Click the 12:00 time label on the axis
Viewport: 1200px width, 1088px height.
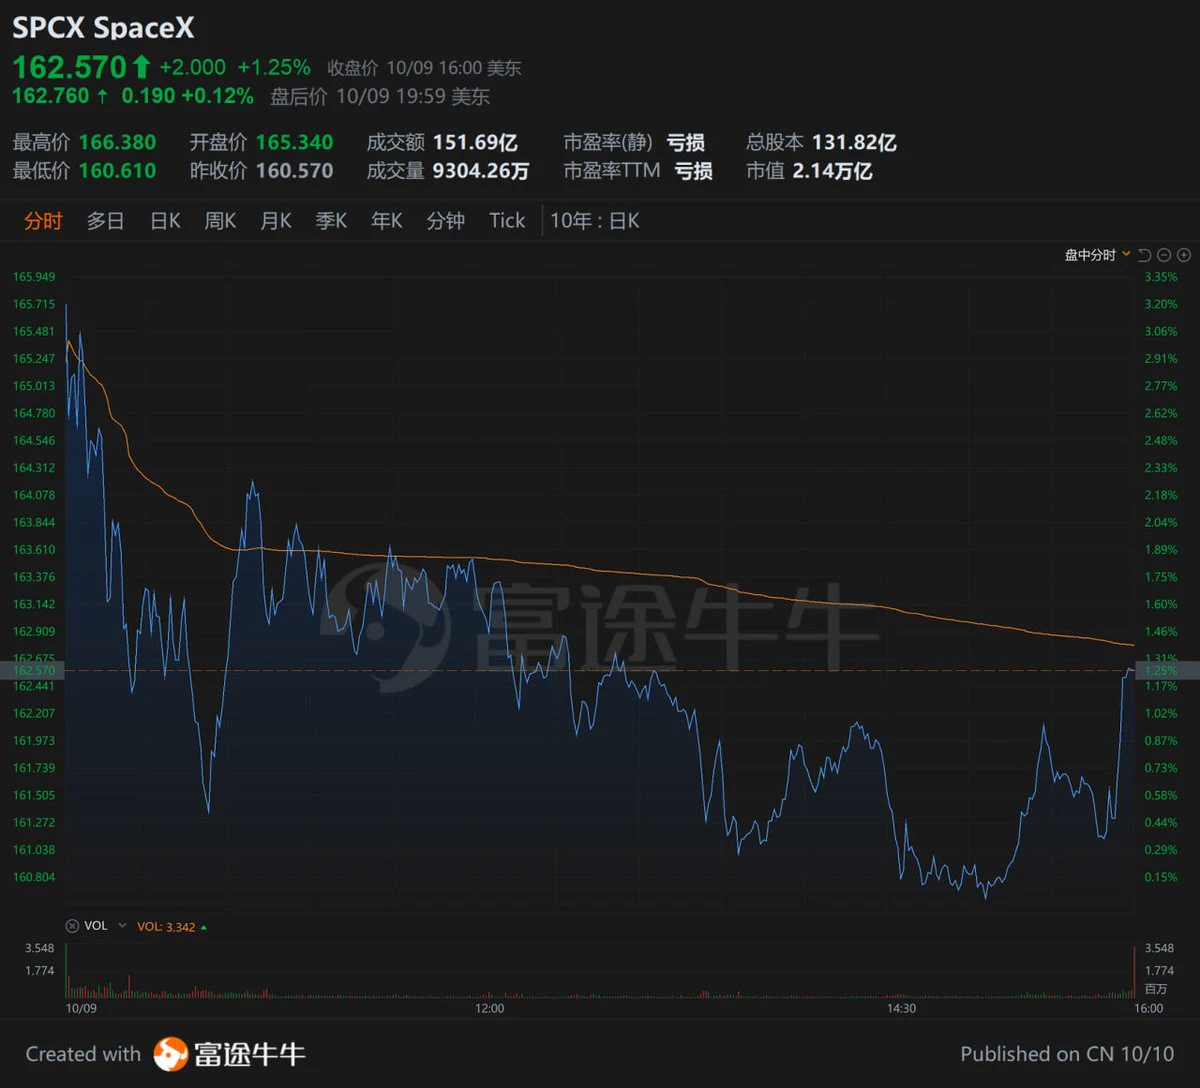click(490, 1008)
